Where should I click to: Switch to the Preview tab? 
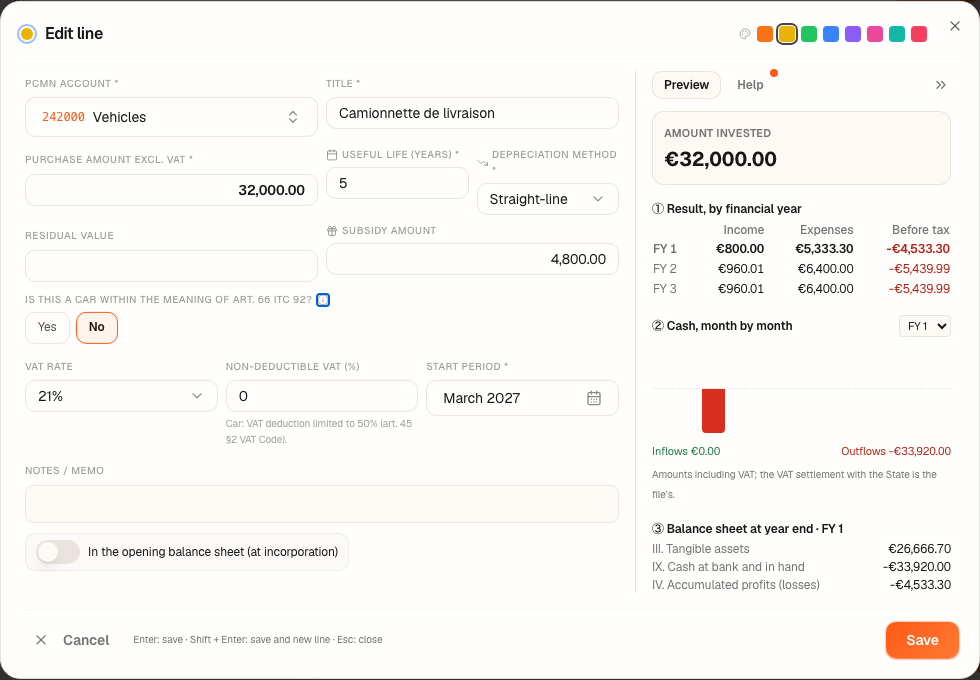[686, 85]
